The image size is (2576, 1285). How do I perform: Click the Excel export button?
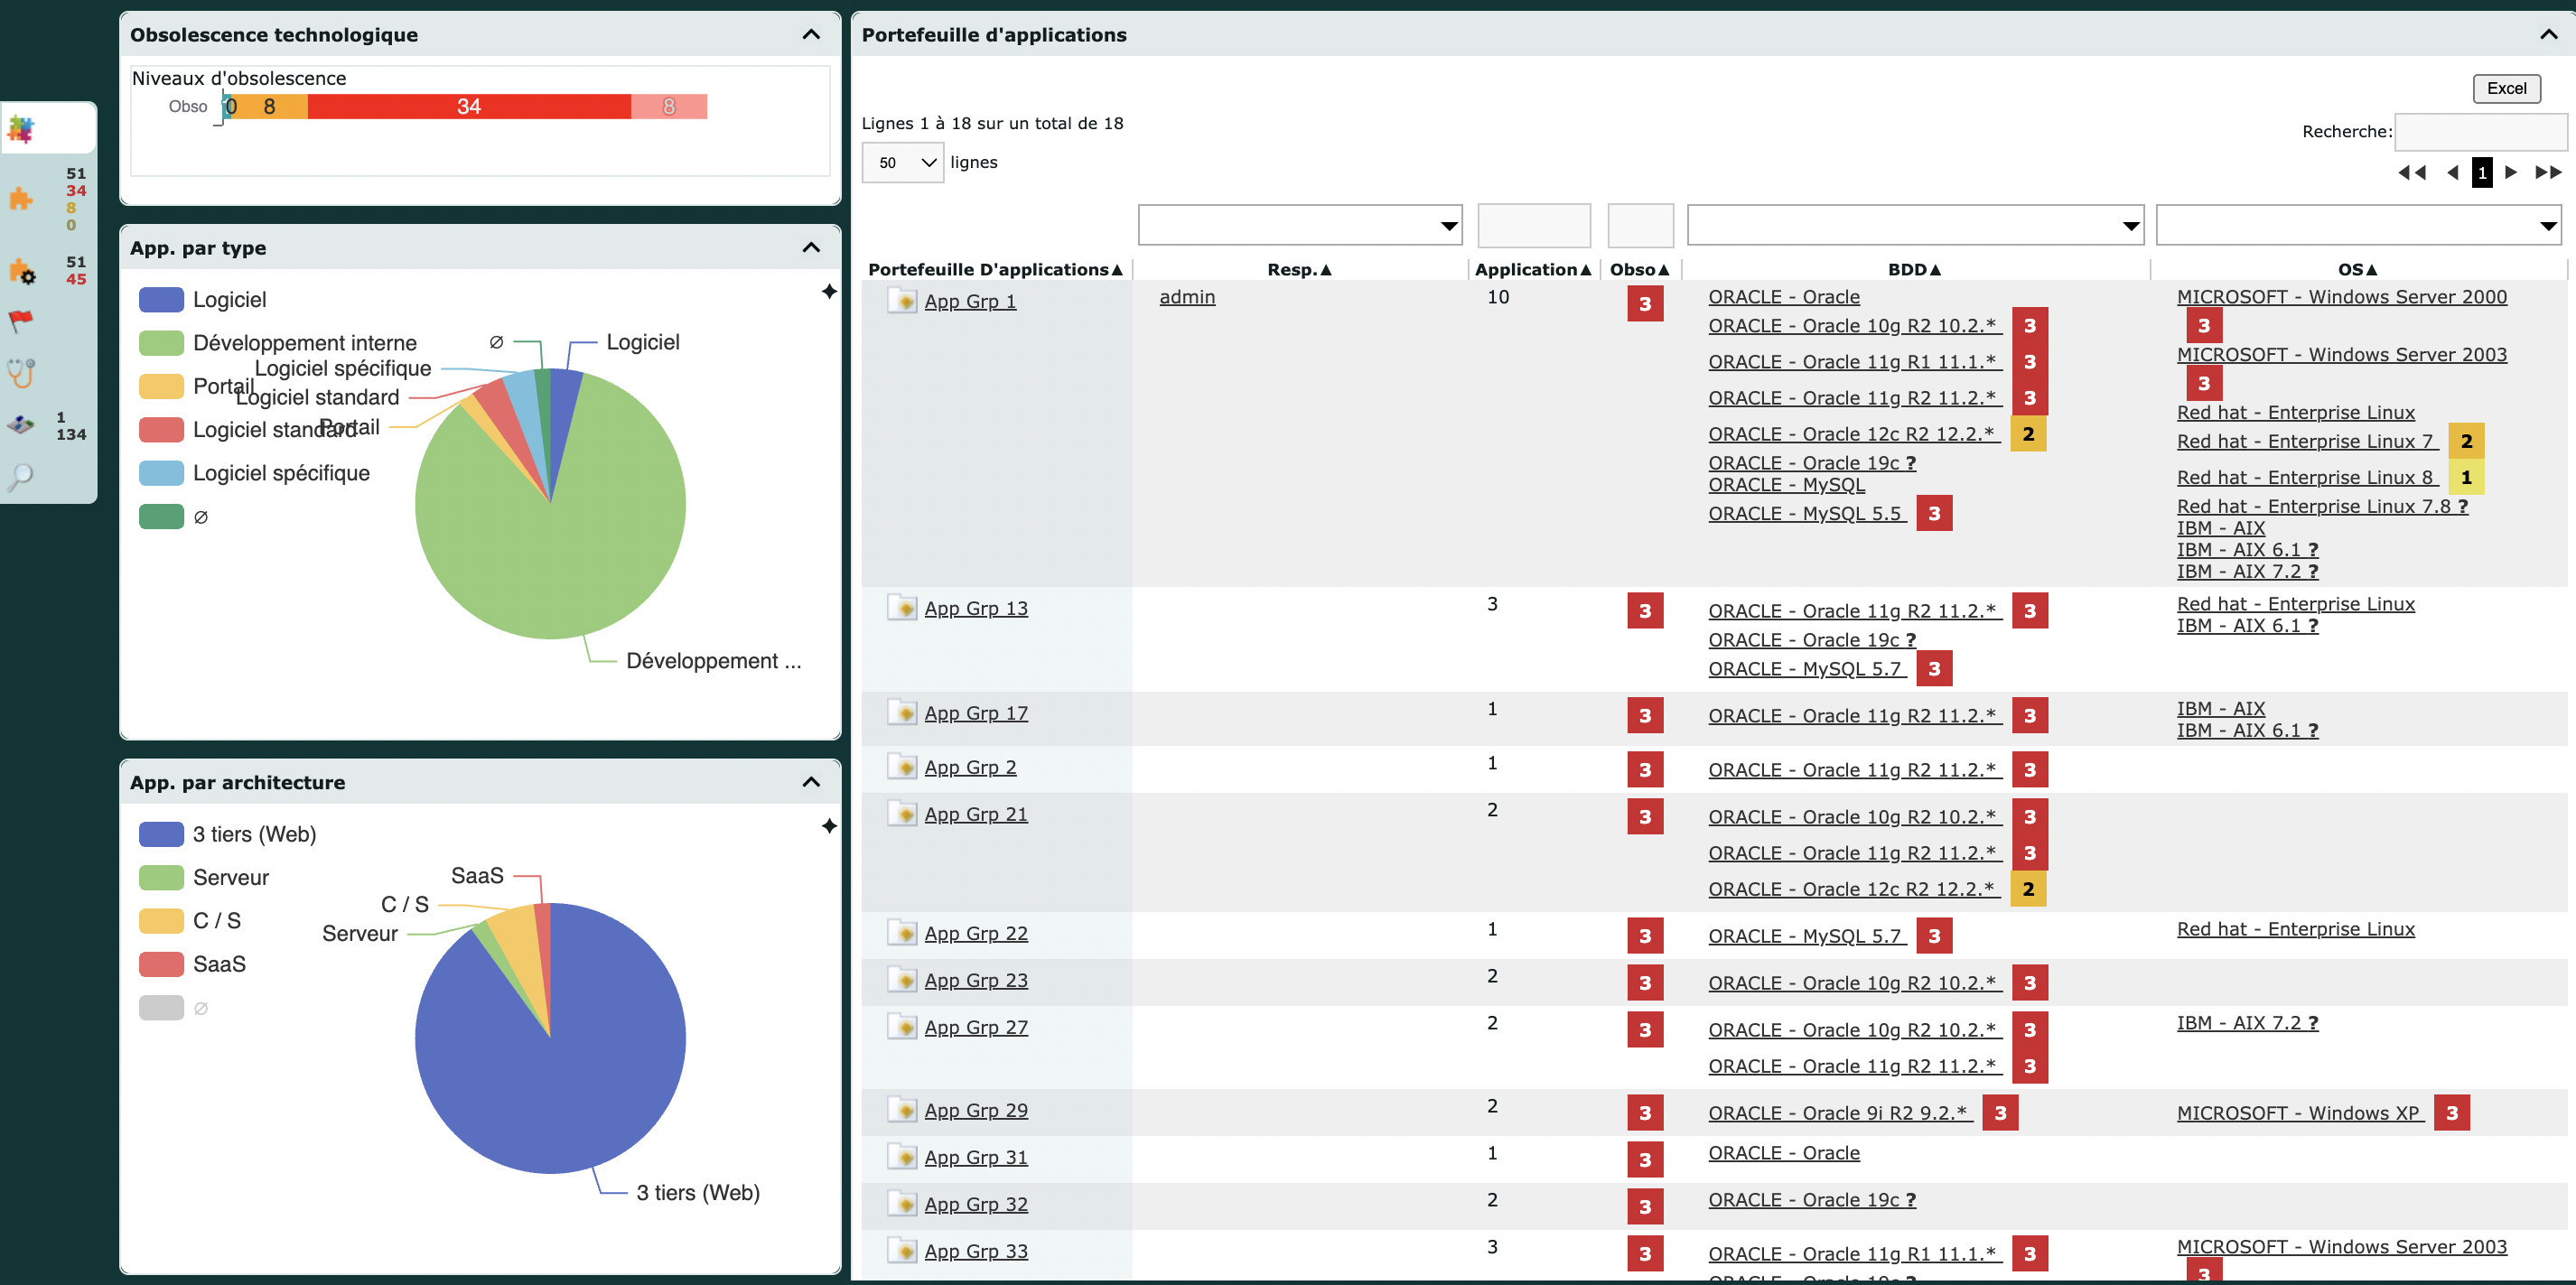point(2506,88)
